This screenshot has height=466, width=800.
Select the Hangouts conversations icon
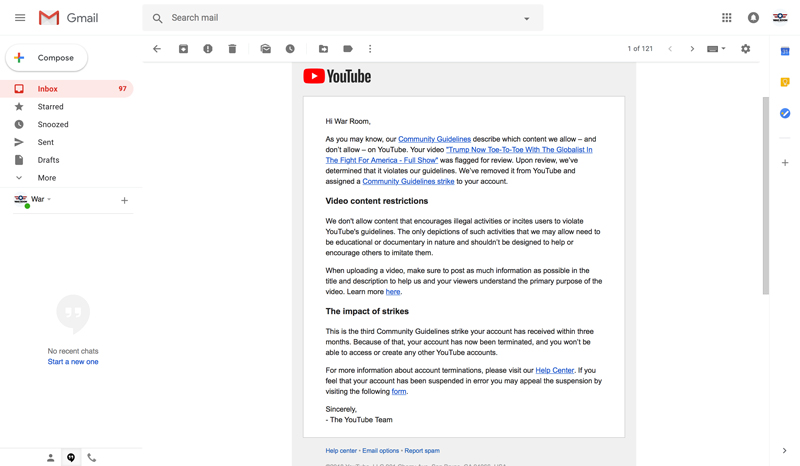coord(71,458)
